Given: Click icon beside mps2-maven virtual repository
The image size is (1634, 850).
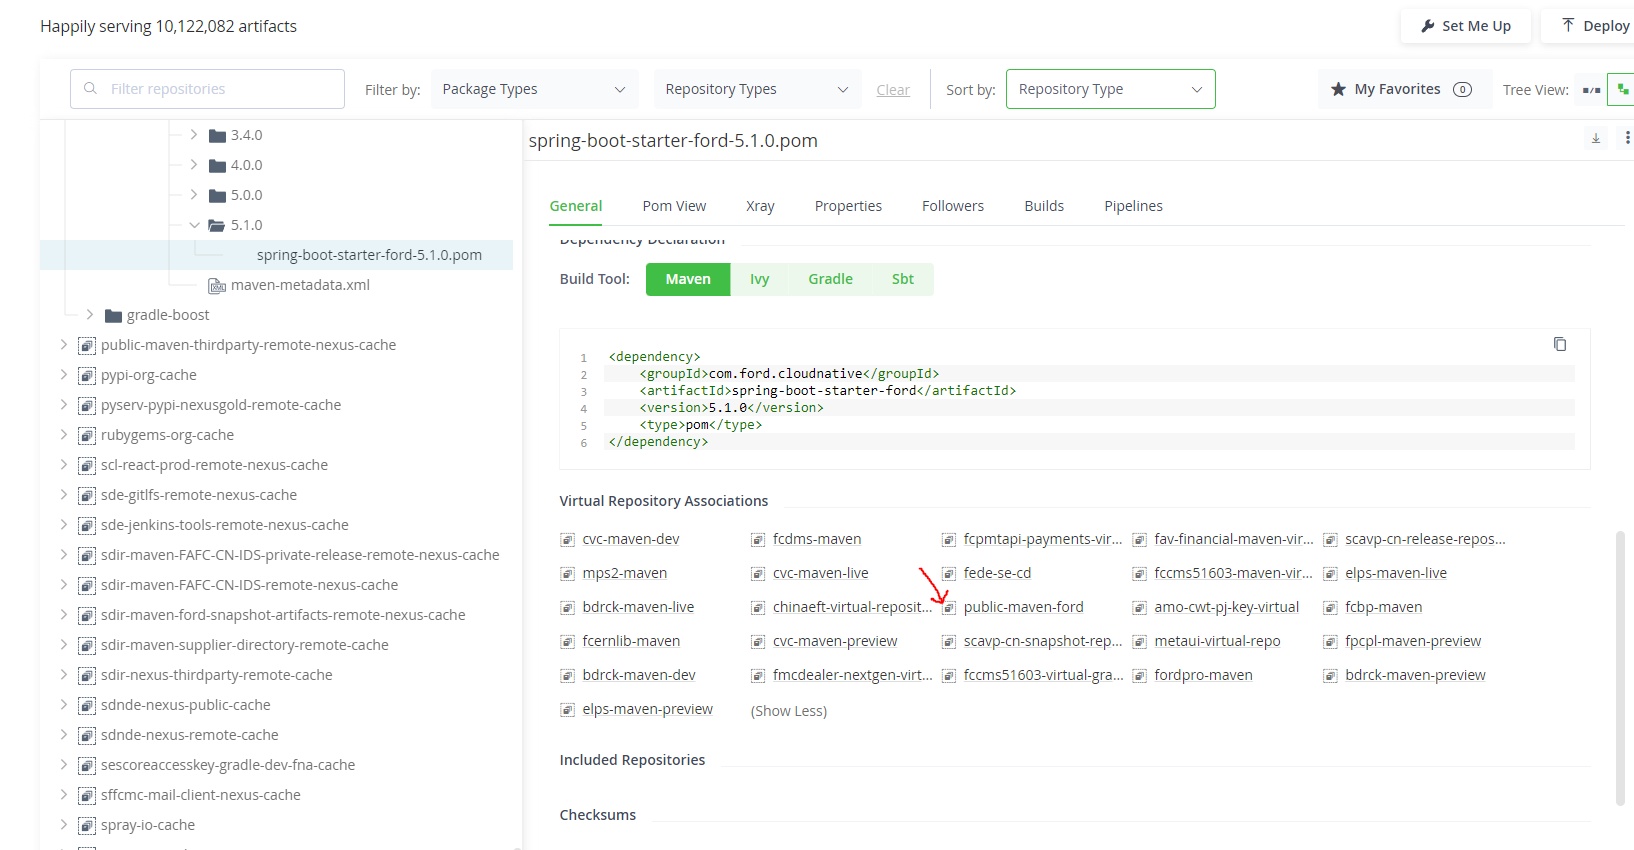Looking at the screenshot, I should pyautogui.click(x=567, y=574).
